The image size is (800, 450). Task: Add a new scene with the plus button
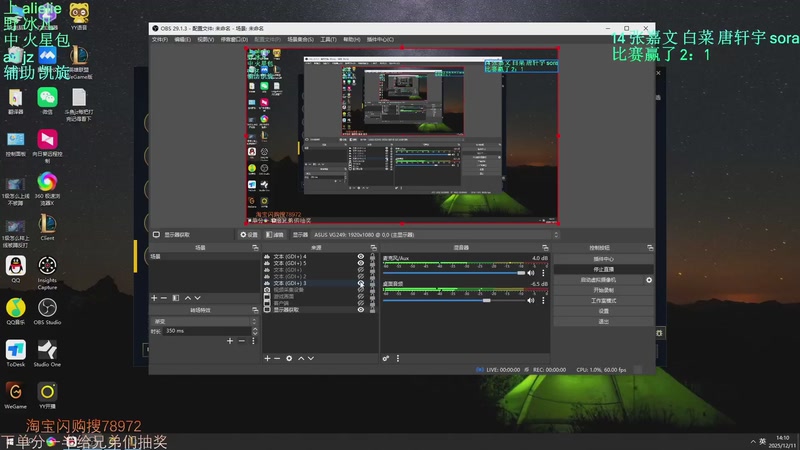click(154, 298)
